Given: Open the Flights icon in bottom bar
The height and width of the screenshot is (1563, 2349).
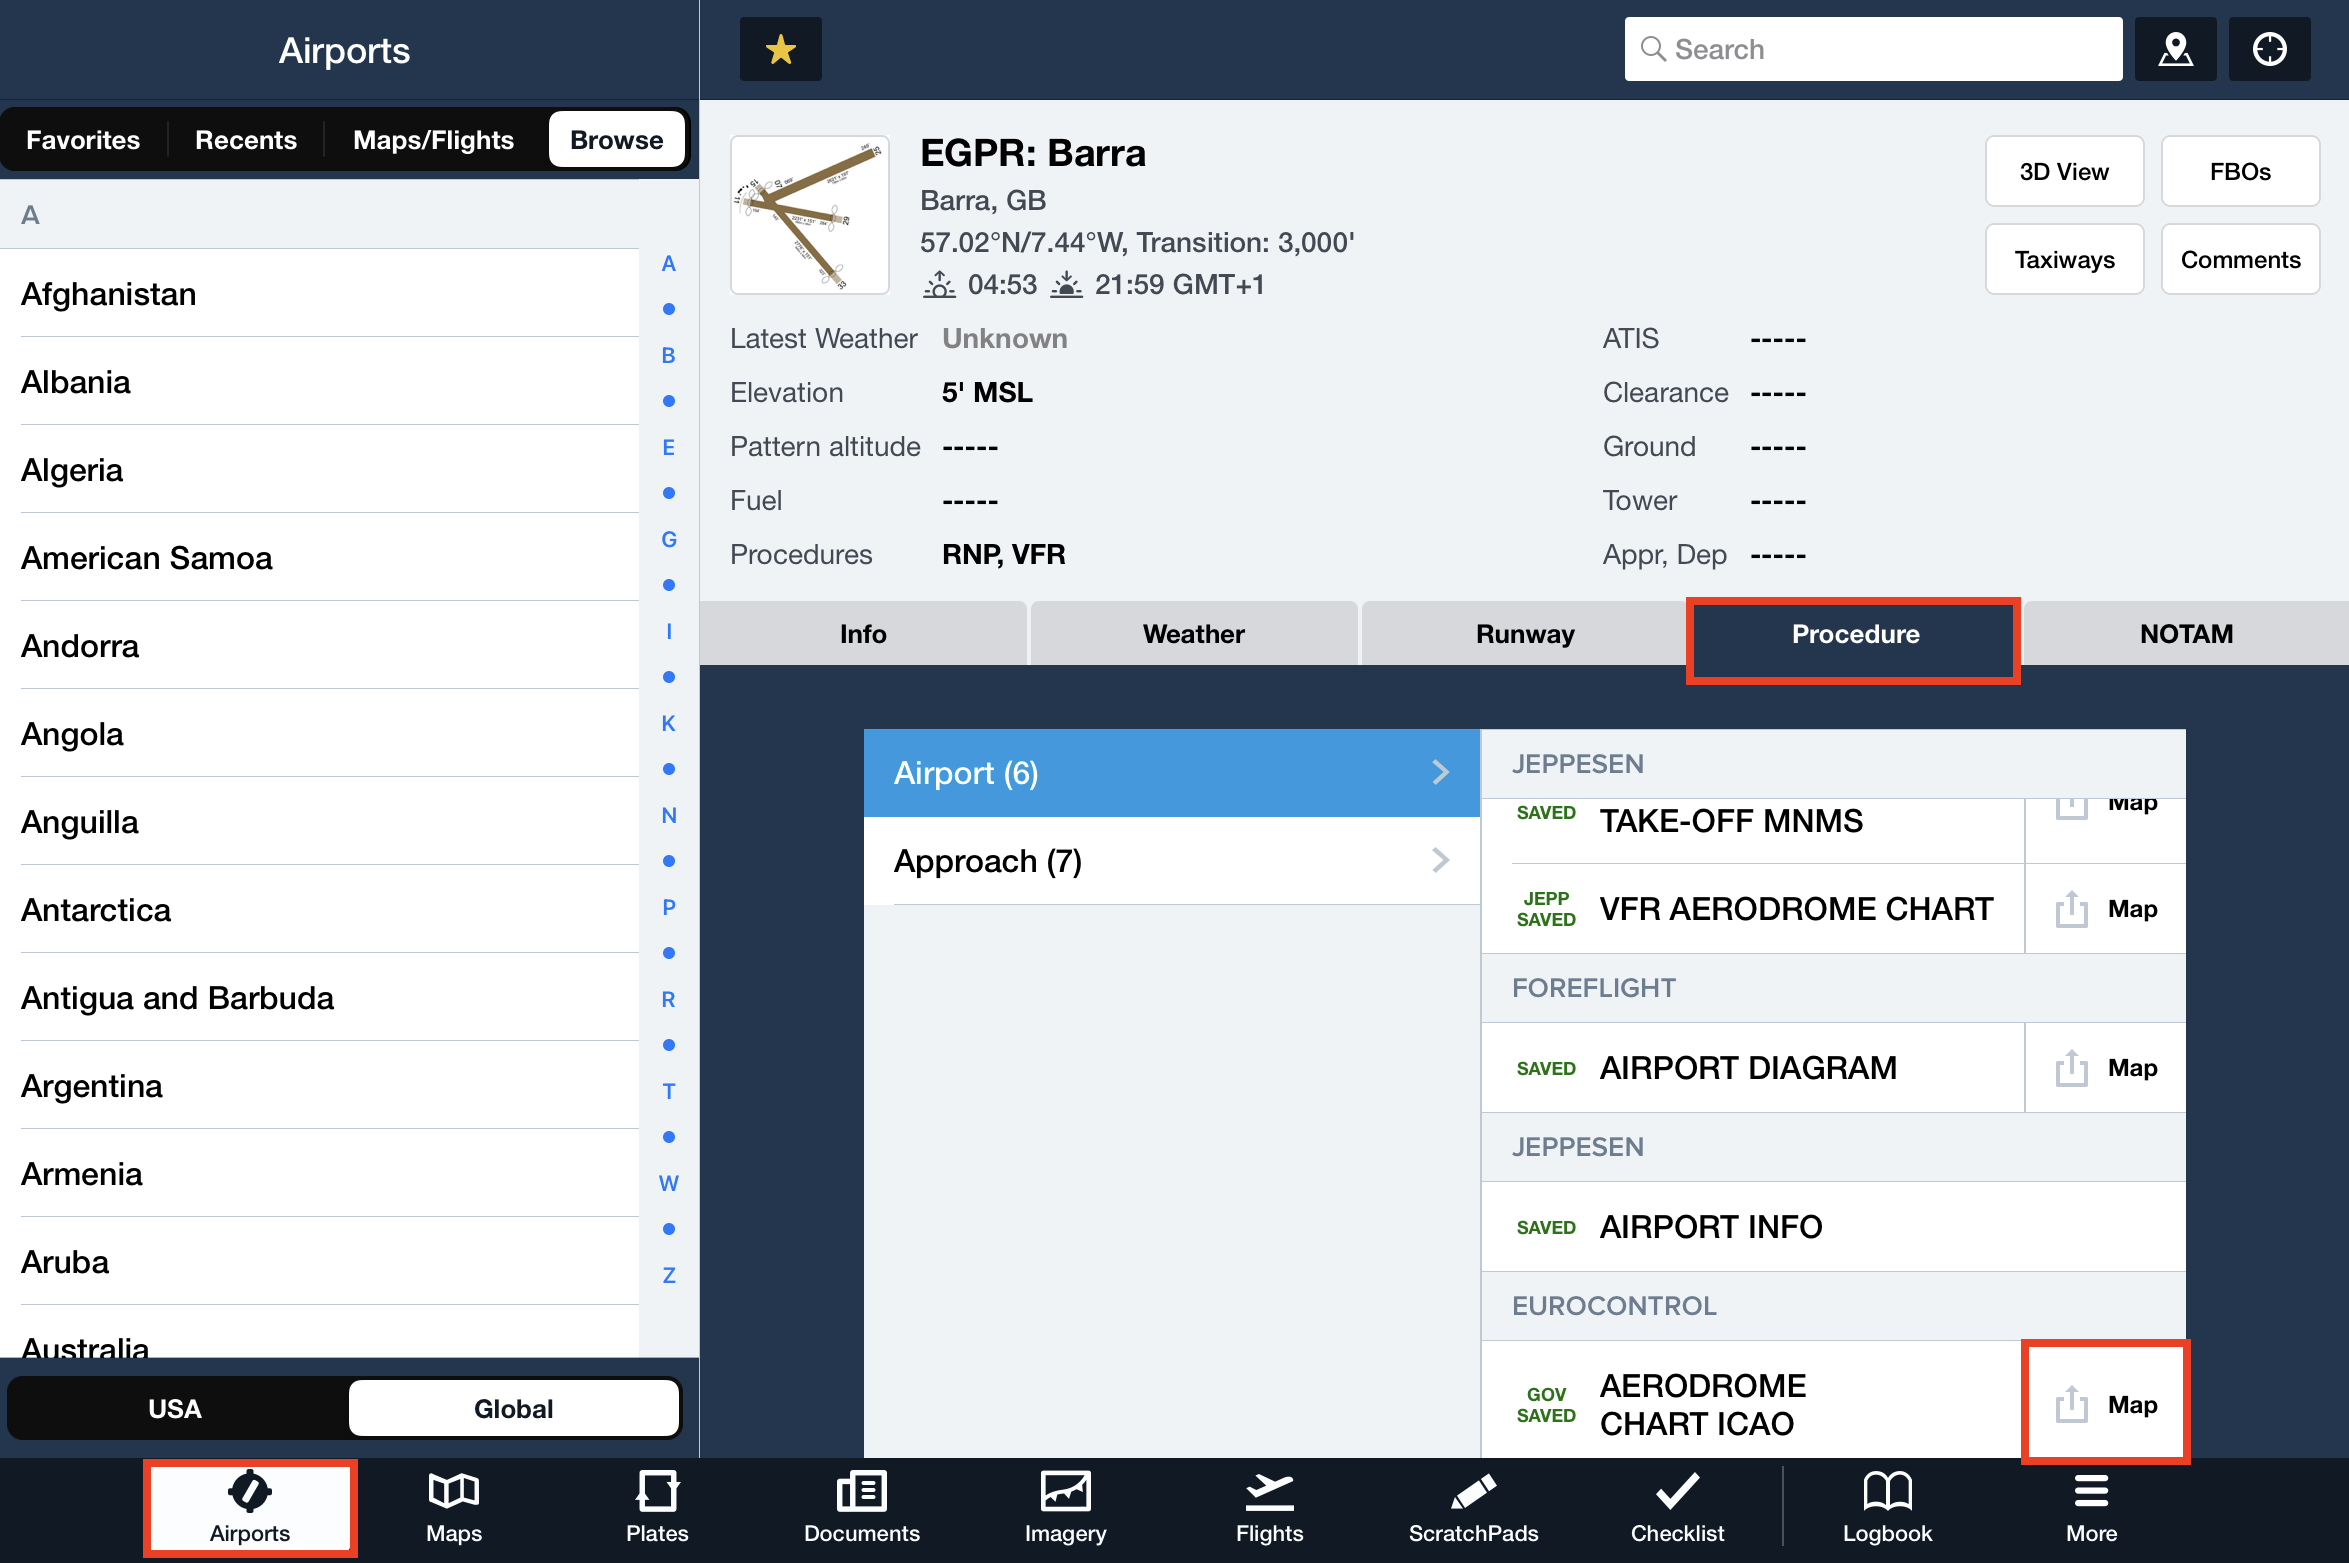Looking at the screenshot, I should pos(1269,1508).
